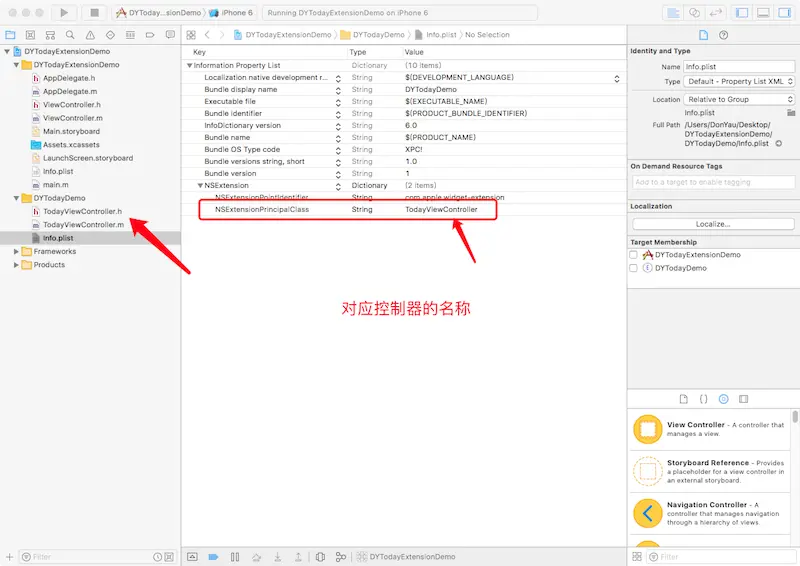Open the Debug navigator icon
Image resolution: width=800 pixels, height=566 pixels.
pos(130,35)
